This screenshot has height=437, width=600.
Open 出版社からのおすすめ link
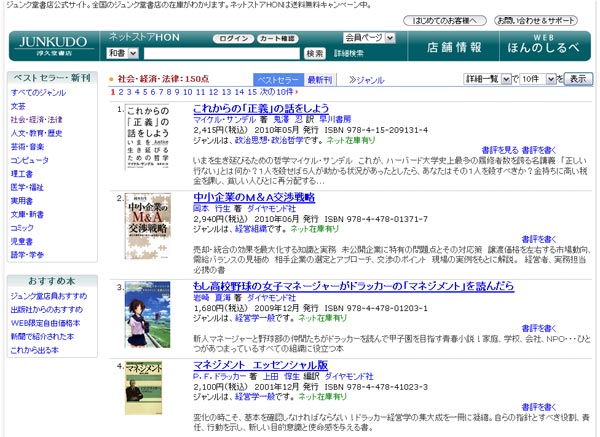[47, 309]
